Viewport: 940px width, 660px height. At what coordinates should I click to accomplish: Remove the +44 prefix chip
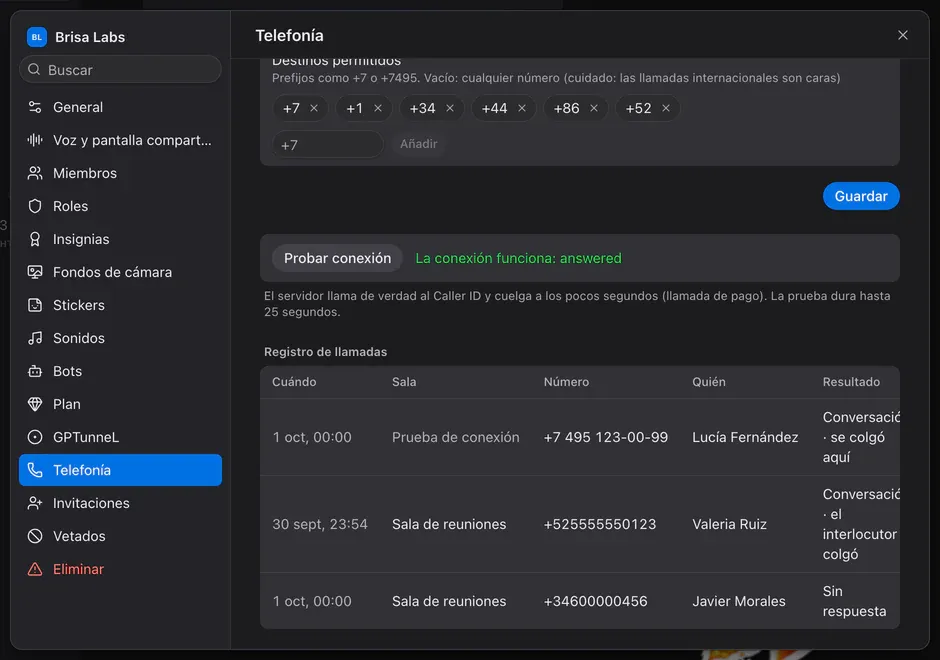[x=522, y=108]
